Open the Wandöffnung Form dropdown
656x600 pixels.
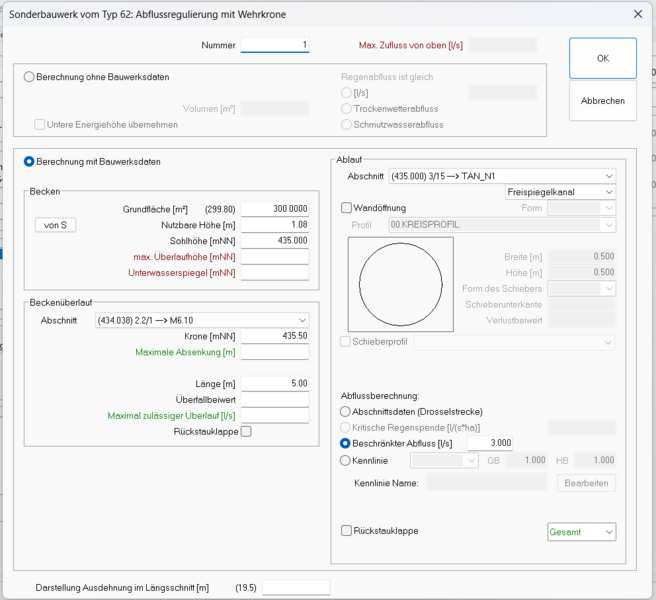click(x=582, y=208)
